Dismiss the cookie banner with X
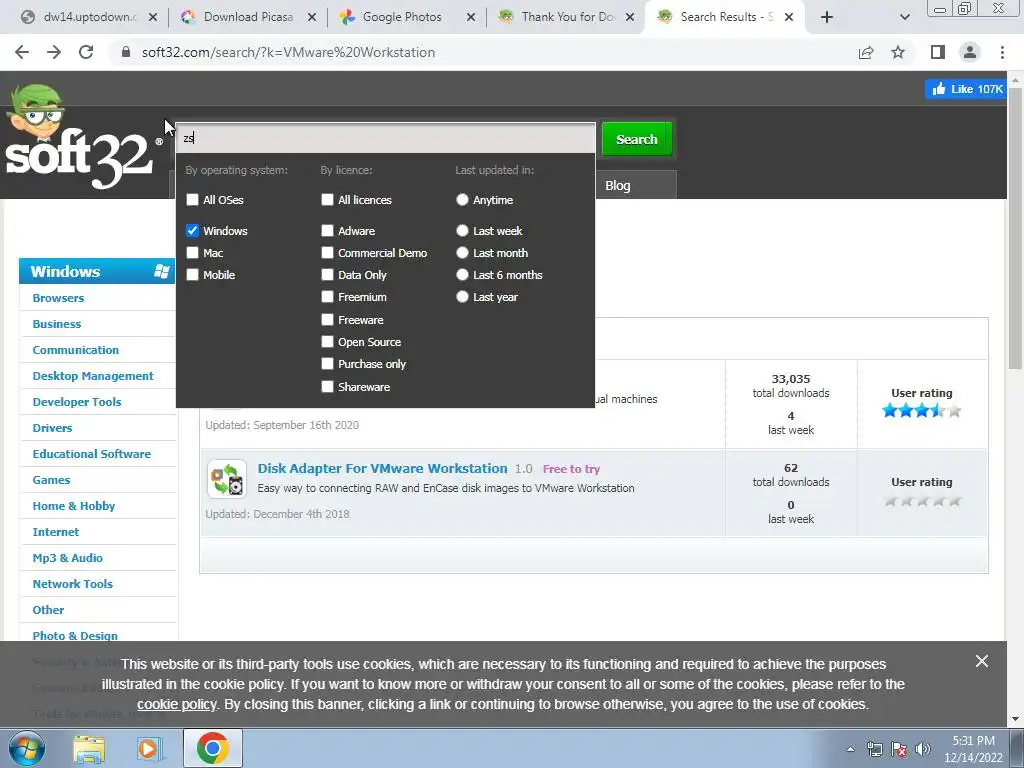The width and height of the screenshot is (1024, 768). click(x=982, y=661)
